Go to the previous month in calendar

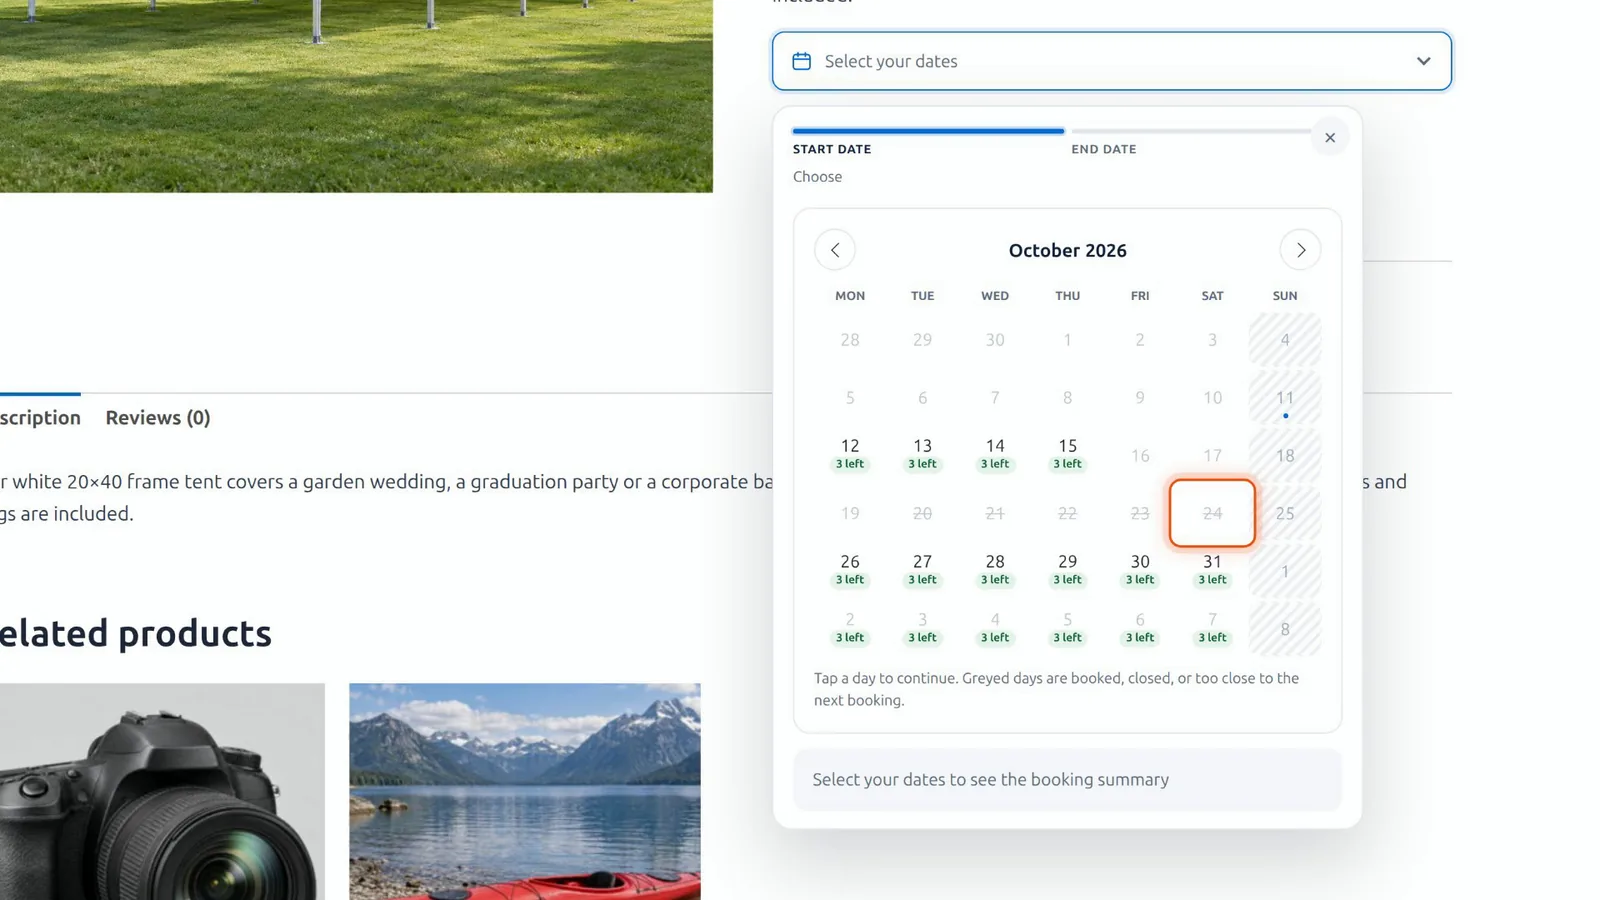pos(834,250)
